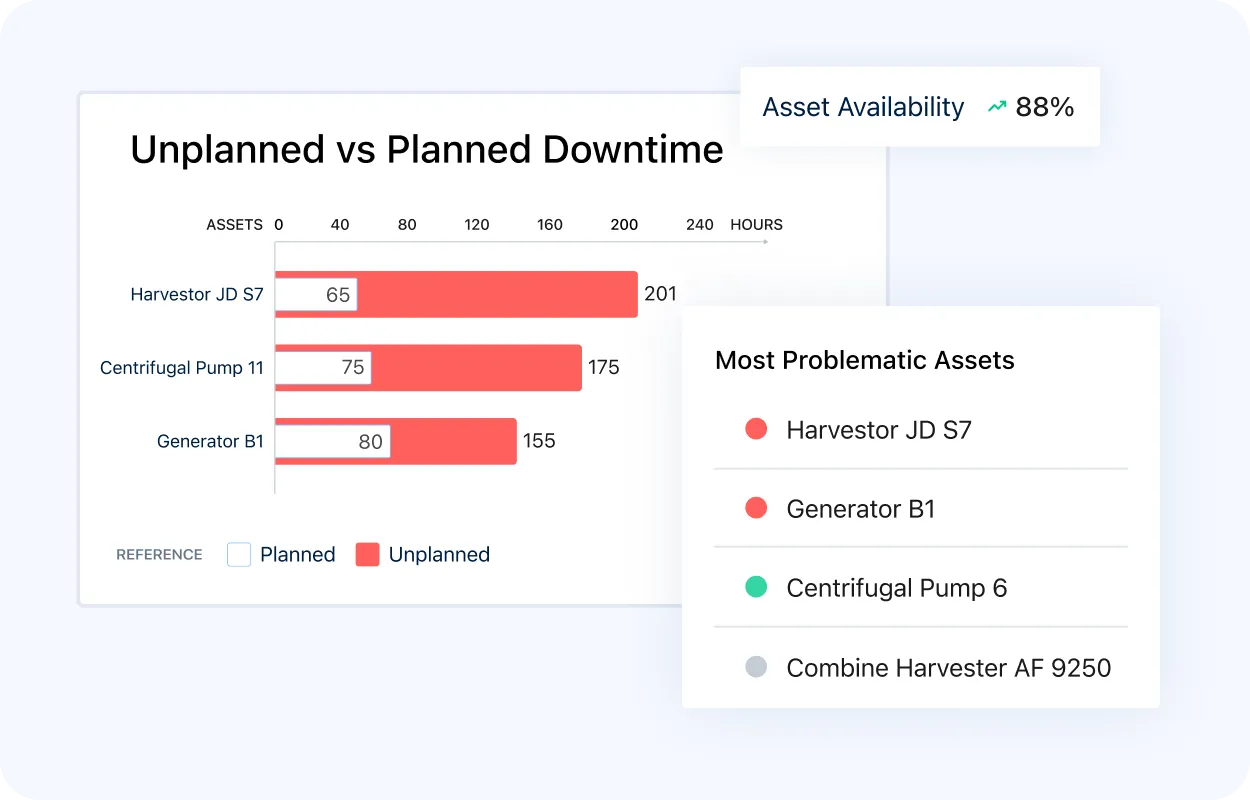Click the Harvestor JD S7 planned bar showing 65
1250x800 pixels.
click(316, 294)
